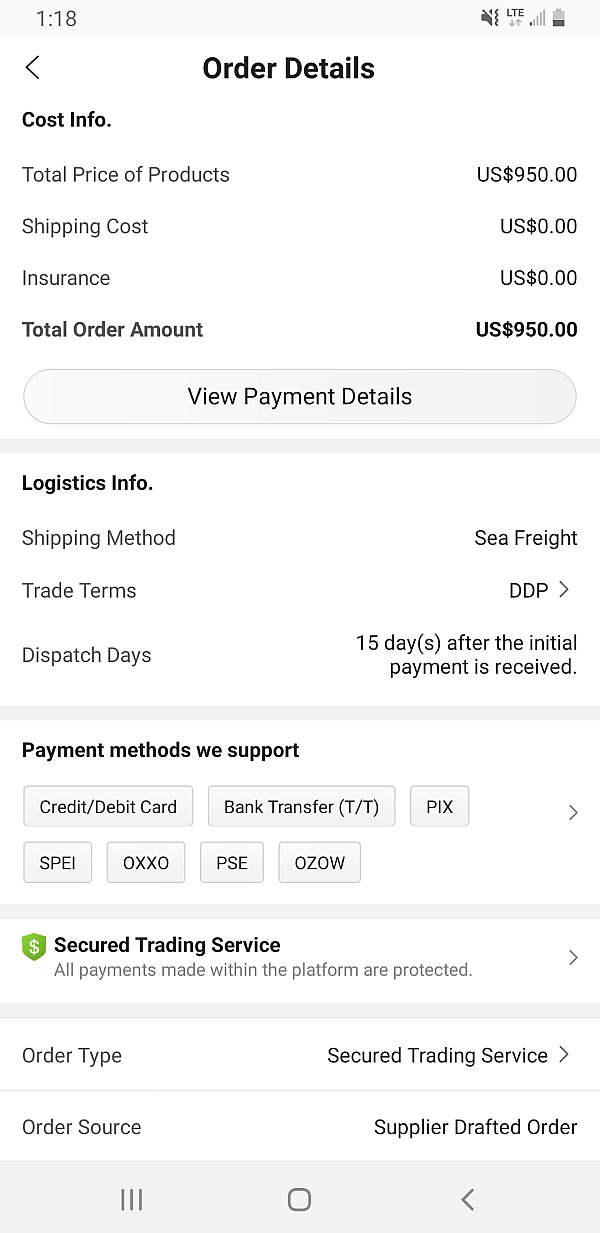The image size is (600, 1233).
Task: Tap the battery status icon
Action: (559, 18)
